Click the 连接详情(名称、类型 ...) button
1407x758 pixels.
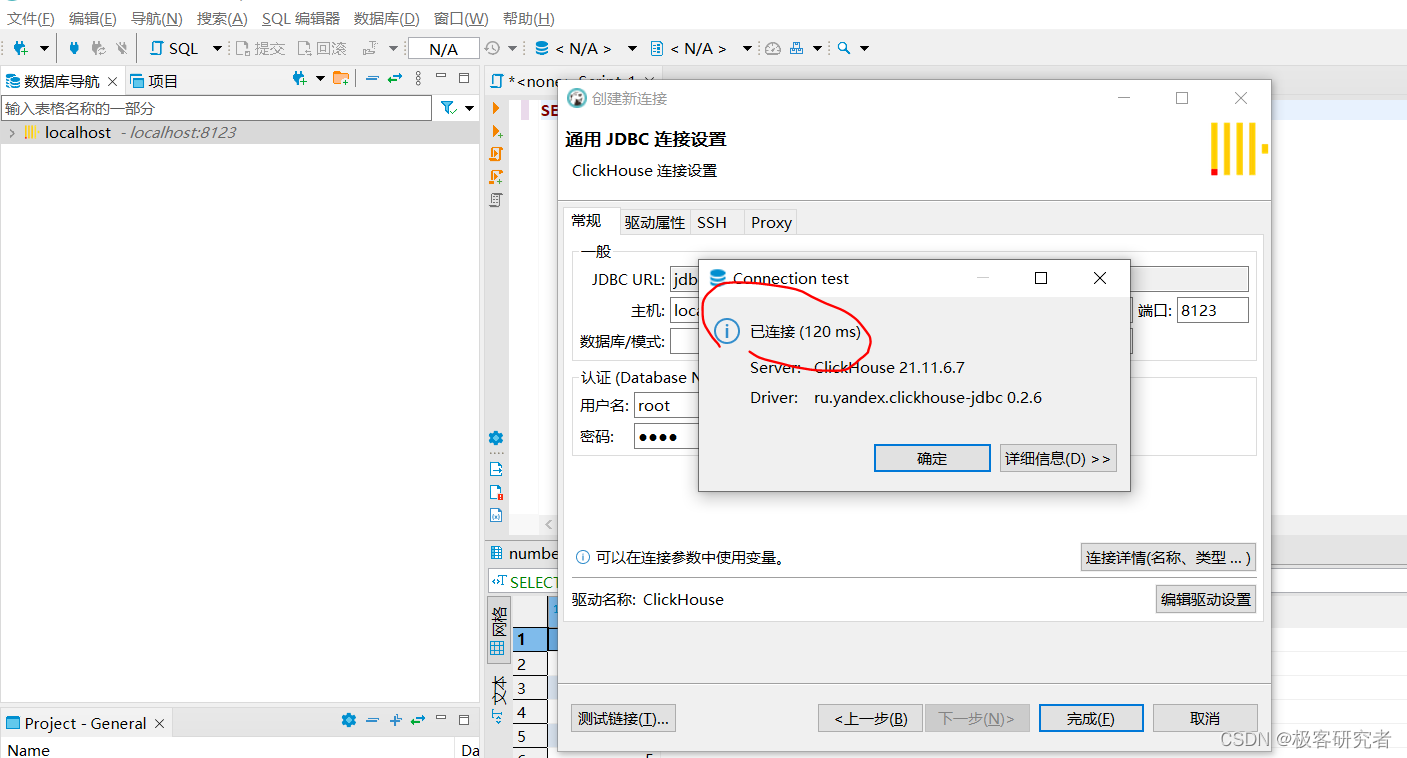pyautogui.click(x=1168, y=557)
